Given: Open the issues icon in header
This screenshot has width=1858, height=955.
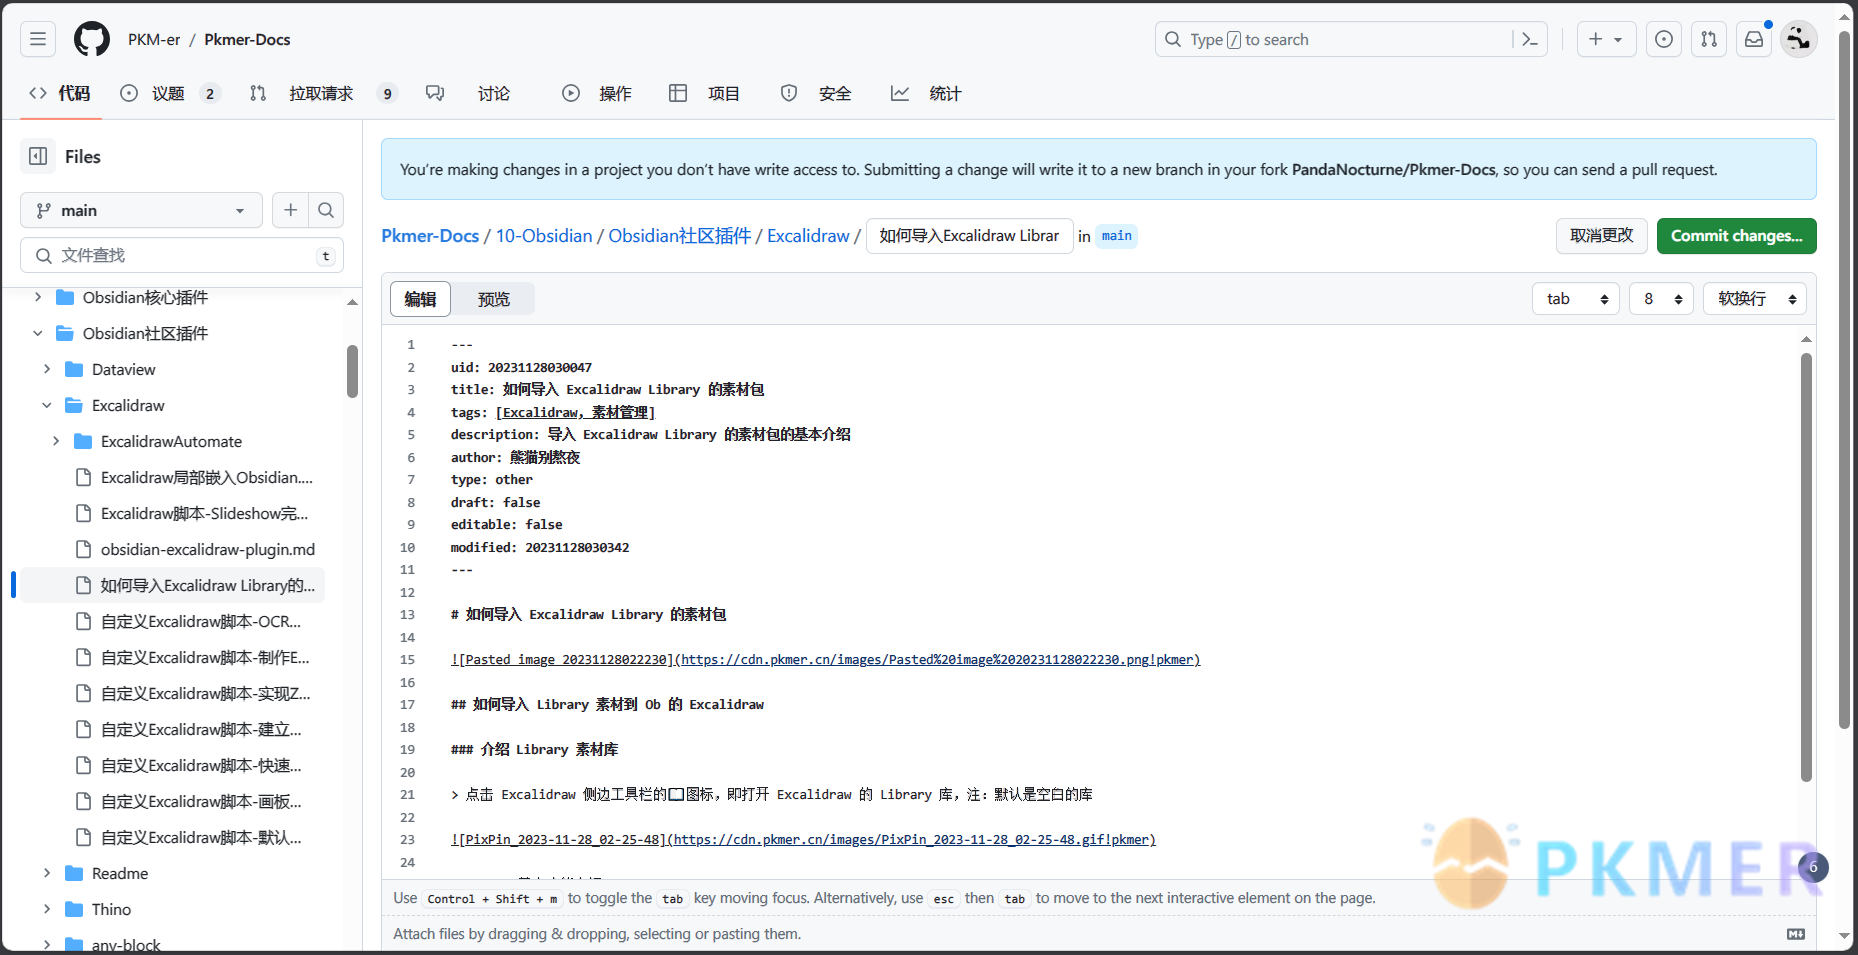Looking at the screenshot, I should tap(1664, 39).
